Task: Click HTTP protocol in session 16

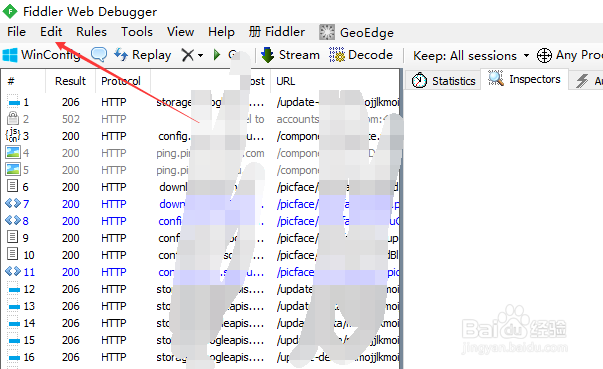Action: (x=113, y=357)
